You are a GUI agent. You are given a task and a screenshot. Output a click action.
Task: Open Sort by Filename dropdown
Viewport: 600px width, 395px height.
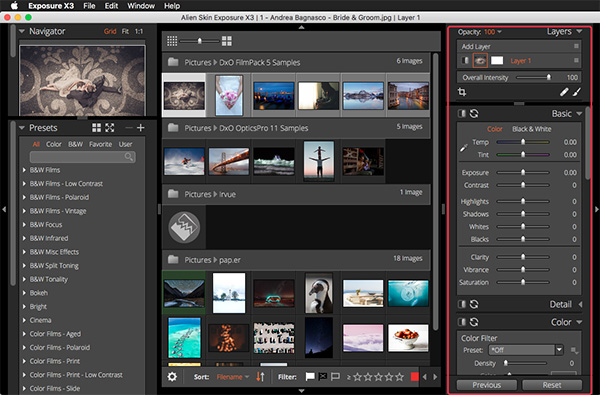click(233, 377)
